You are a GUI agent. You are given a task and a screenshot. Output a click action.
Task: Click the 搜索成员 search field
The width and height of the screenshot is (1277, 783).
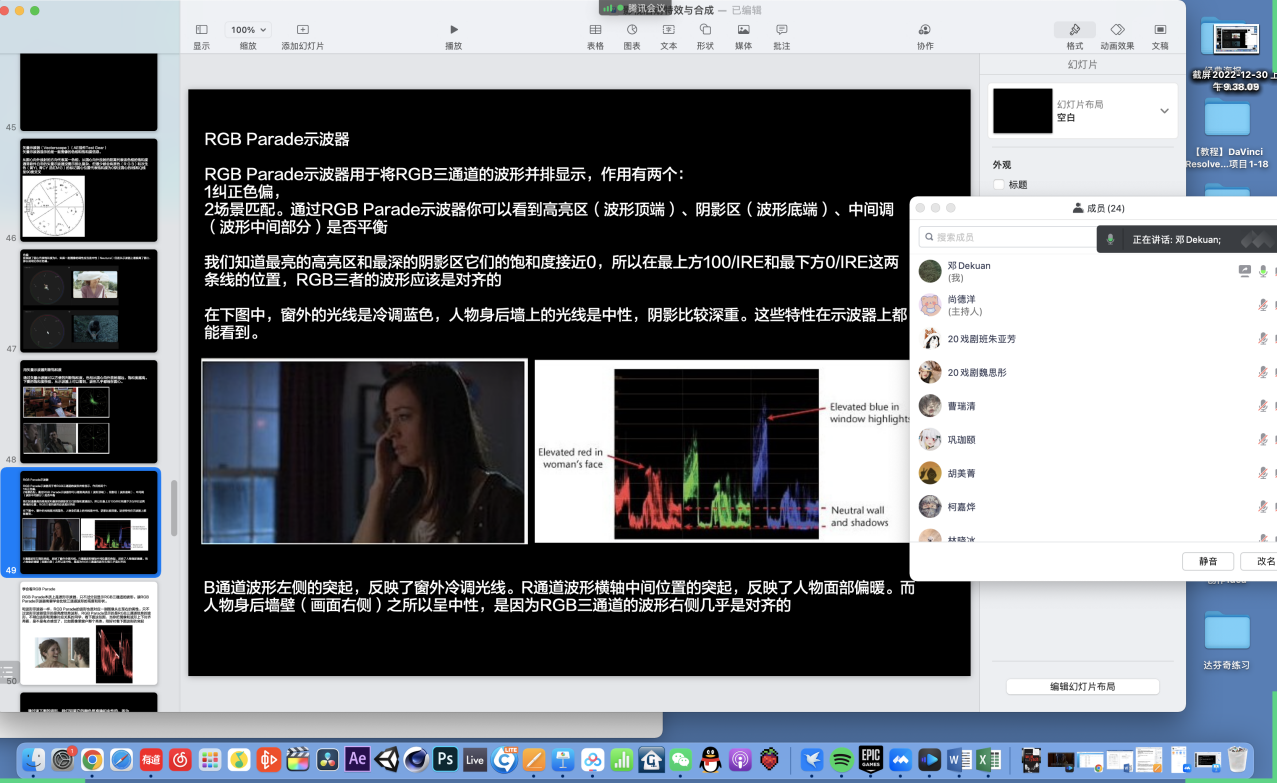tap(1010, 237)
